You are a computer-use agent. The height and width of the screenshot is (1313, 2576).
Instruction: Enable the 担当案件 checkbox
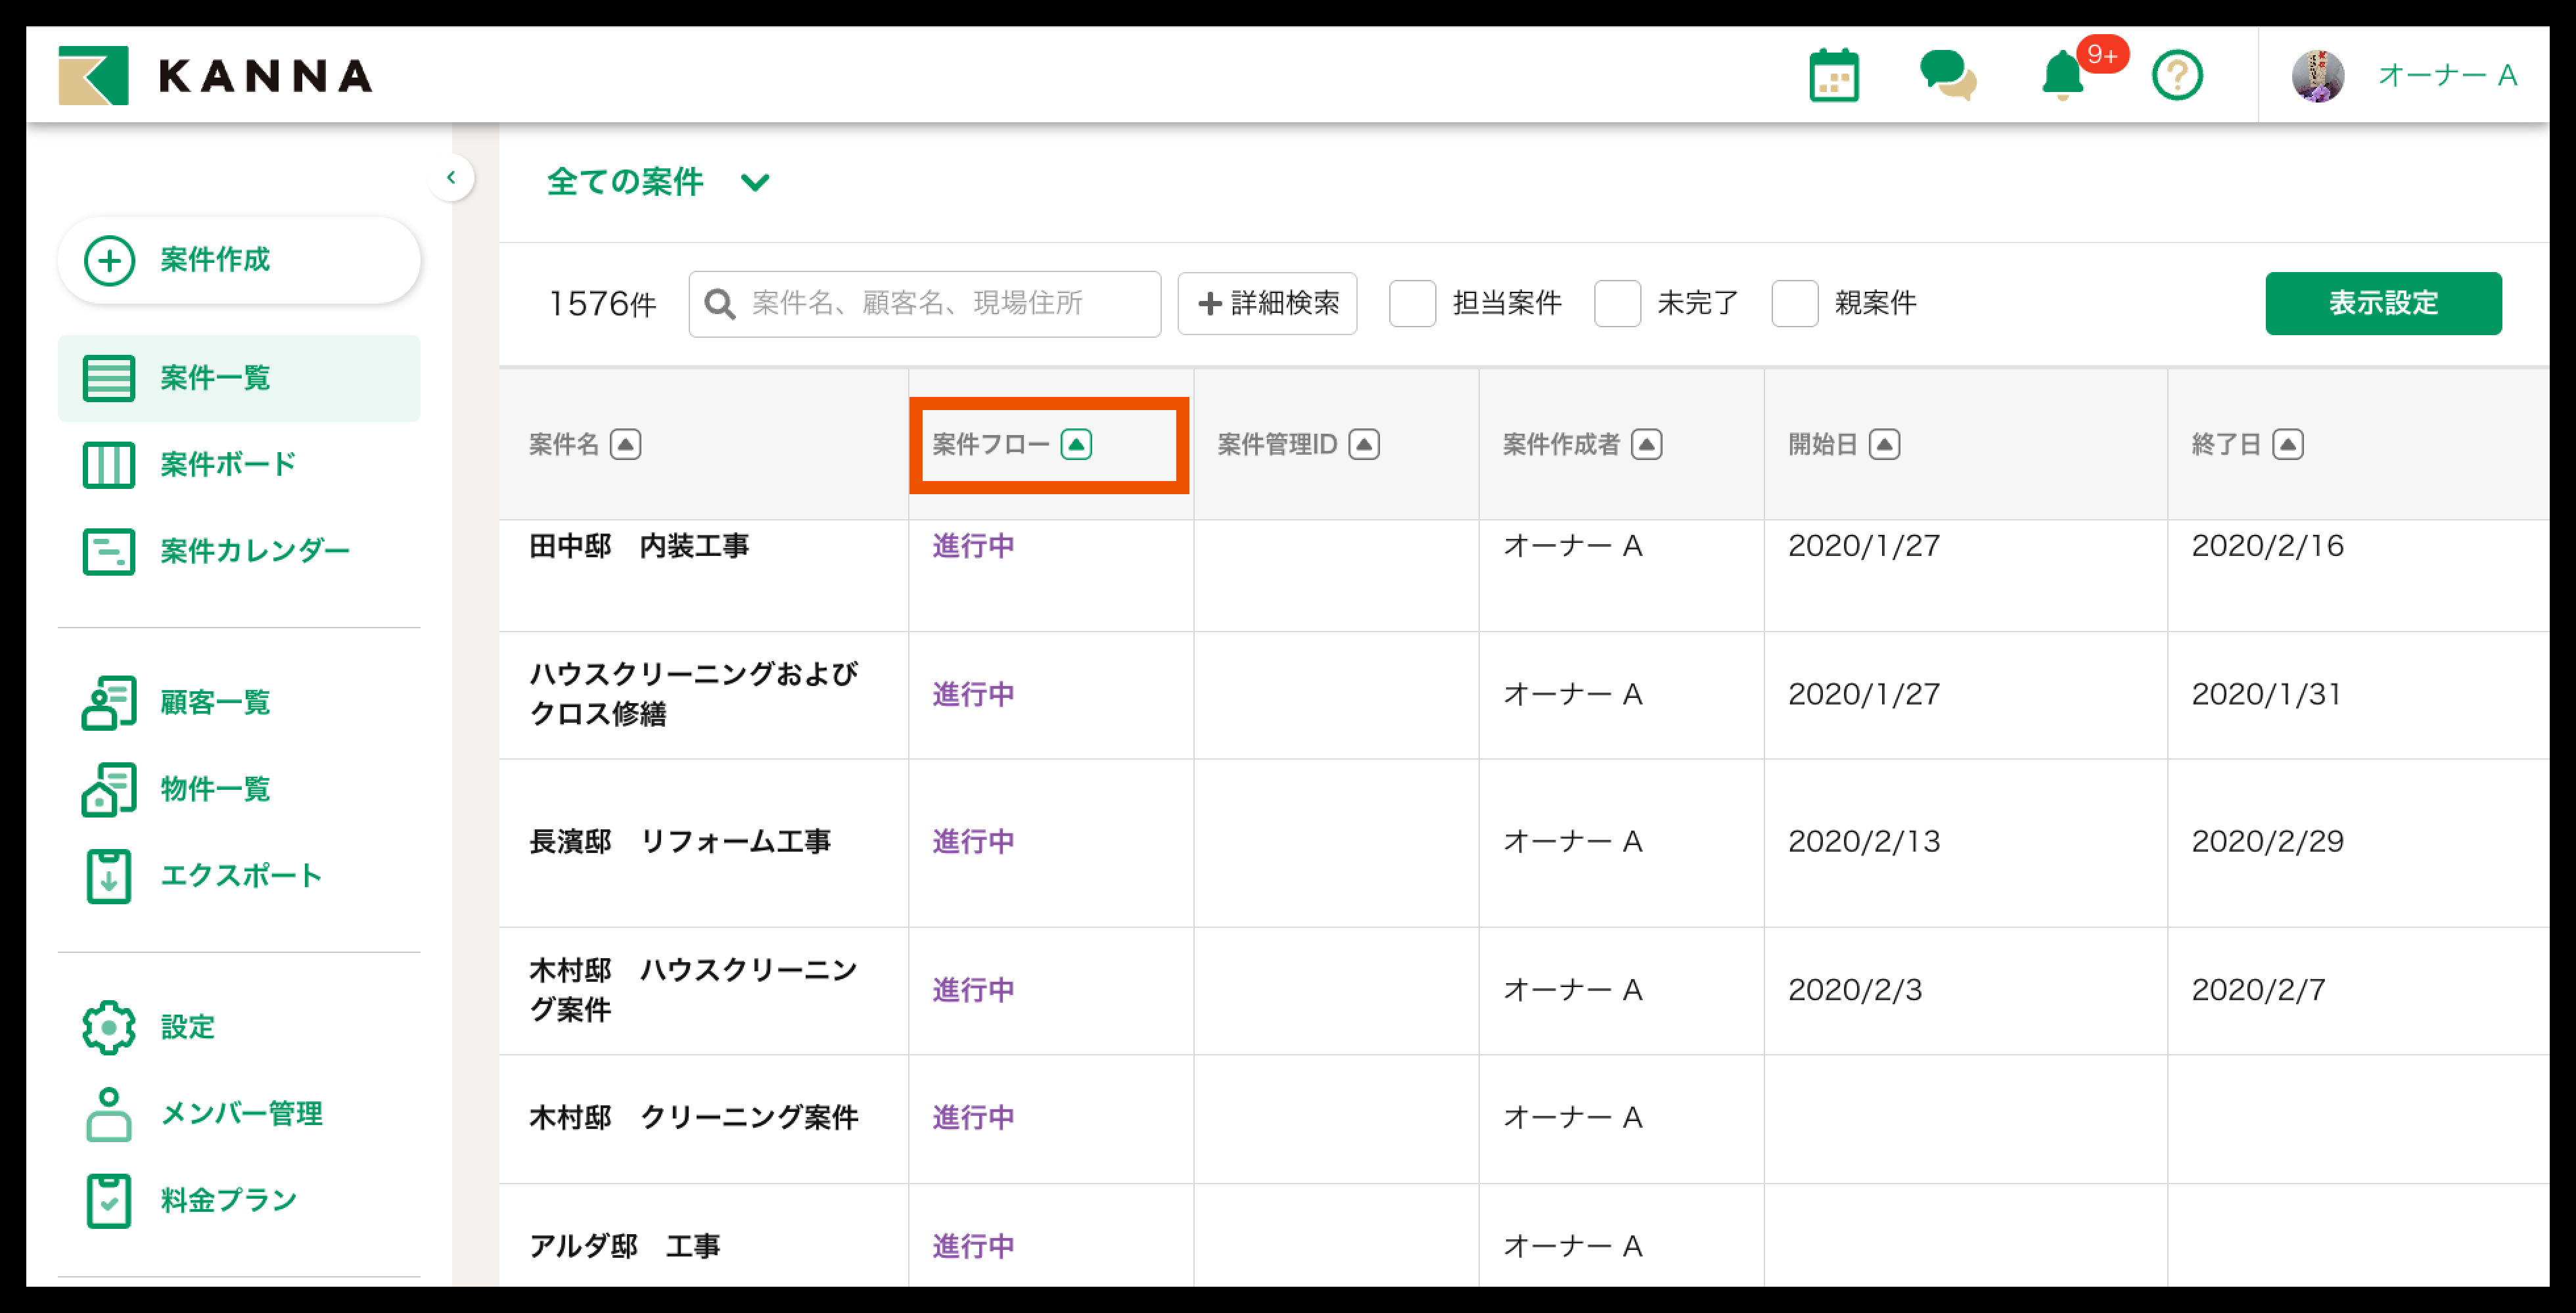tap(1412, 303)
